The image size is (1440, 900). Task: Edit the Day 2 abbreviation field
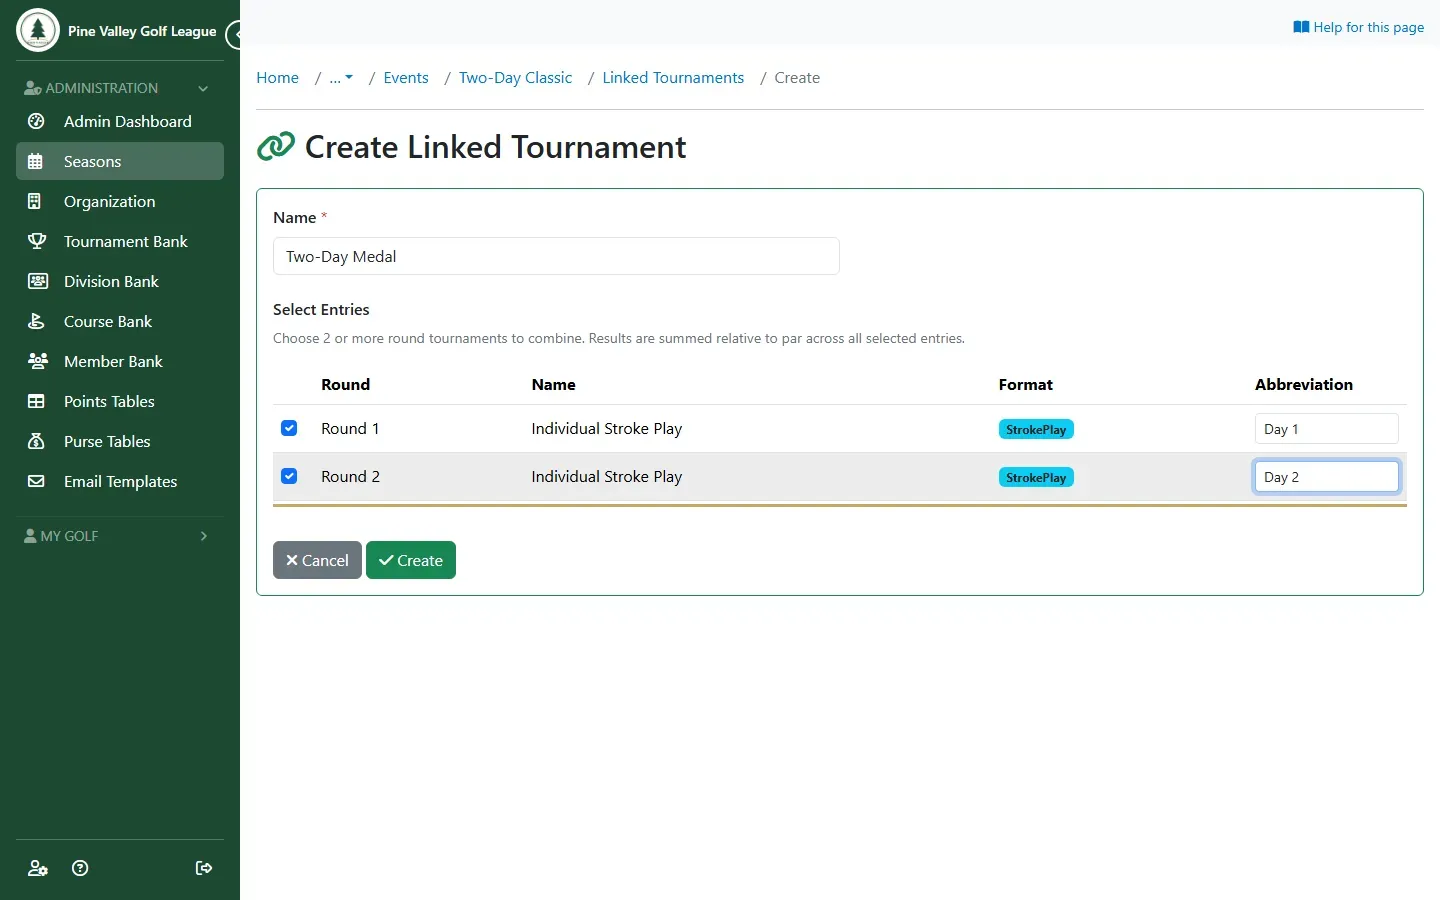click(1326, 477)
